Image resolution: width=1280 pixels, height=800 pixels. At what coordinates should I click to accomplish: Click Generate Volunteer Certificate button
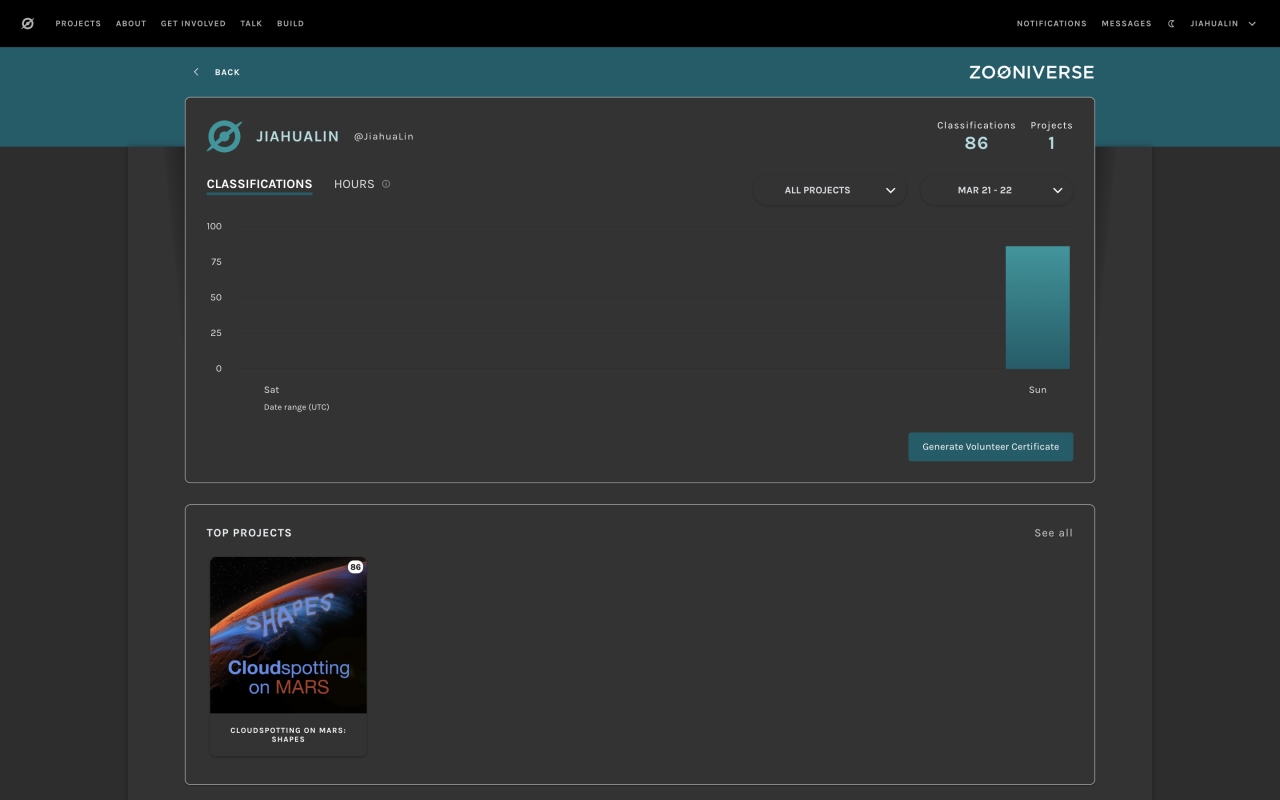click(x=990, y=447)
